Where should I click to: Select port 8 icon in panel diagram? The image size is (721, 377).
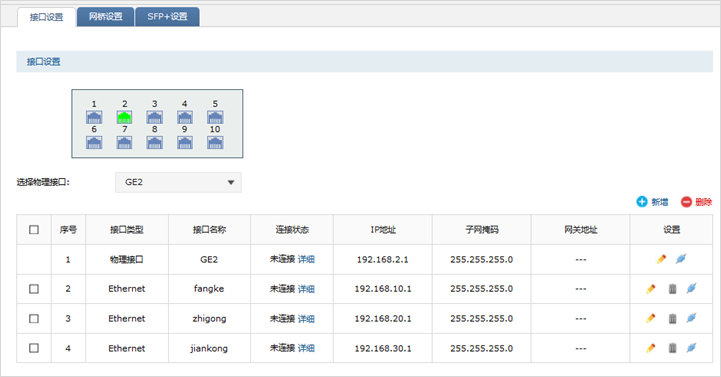154,143
